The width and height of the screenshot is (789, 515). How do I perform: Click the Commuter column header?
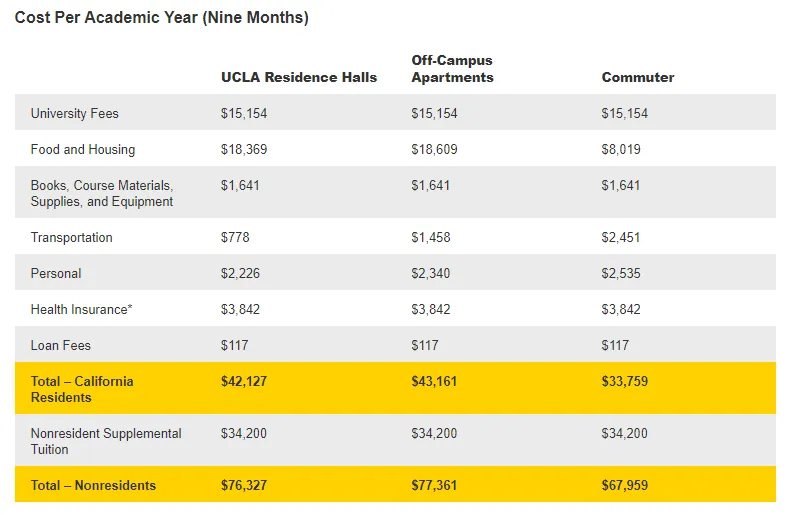pyautogui.click(x=637, y=77)
